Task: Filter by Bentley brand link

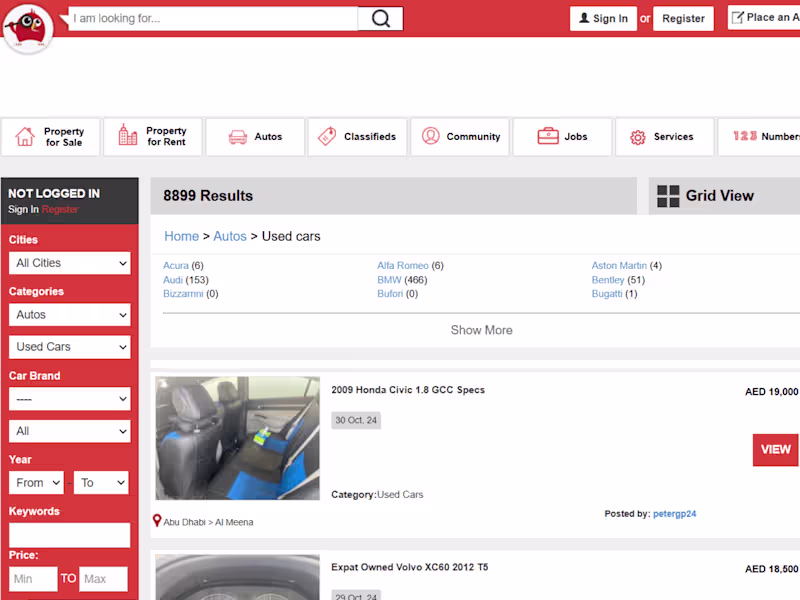Action: point(608,280)
